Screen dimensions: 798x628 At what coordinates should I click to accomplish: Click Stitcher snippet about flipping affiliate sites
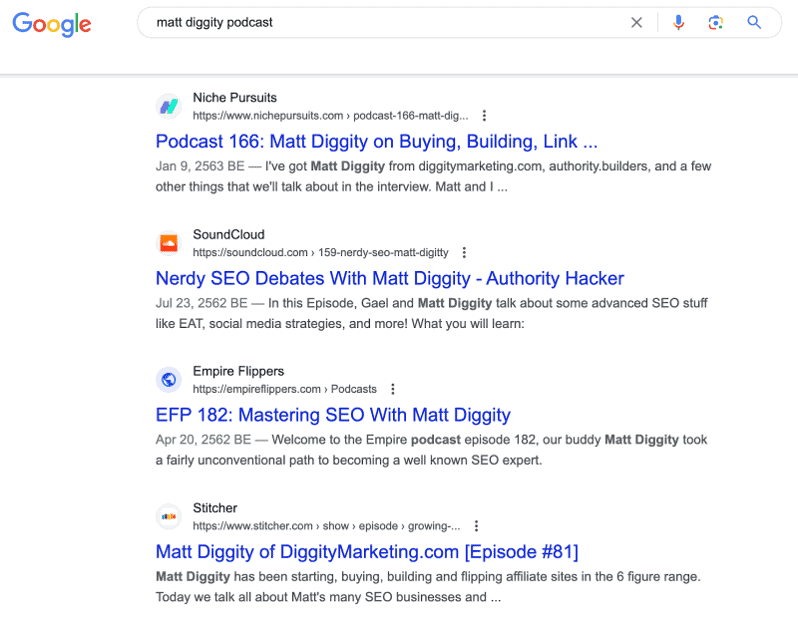[428, 587]
